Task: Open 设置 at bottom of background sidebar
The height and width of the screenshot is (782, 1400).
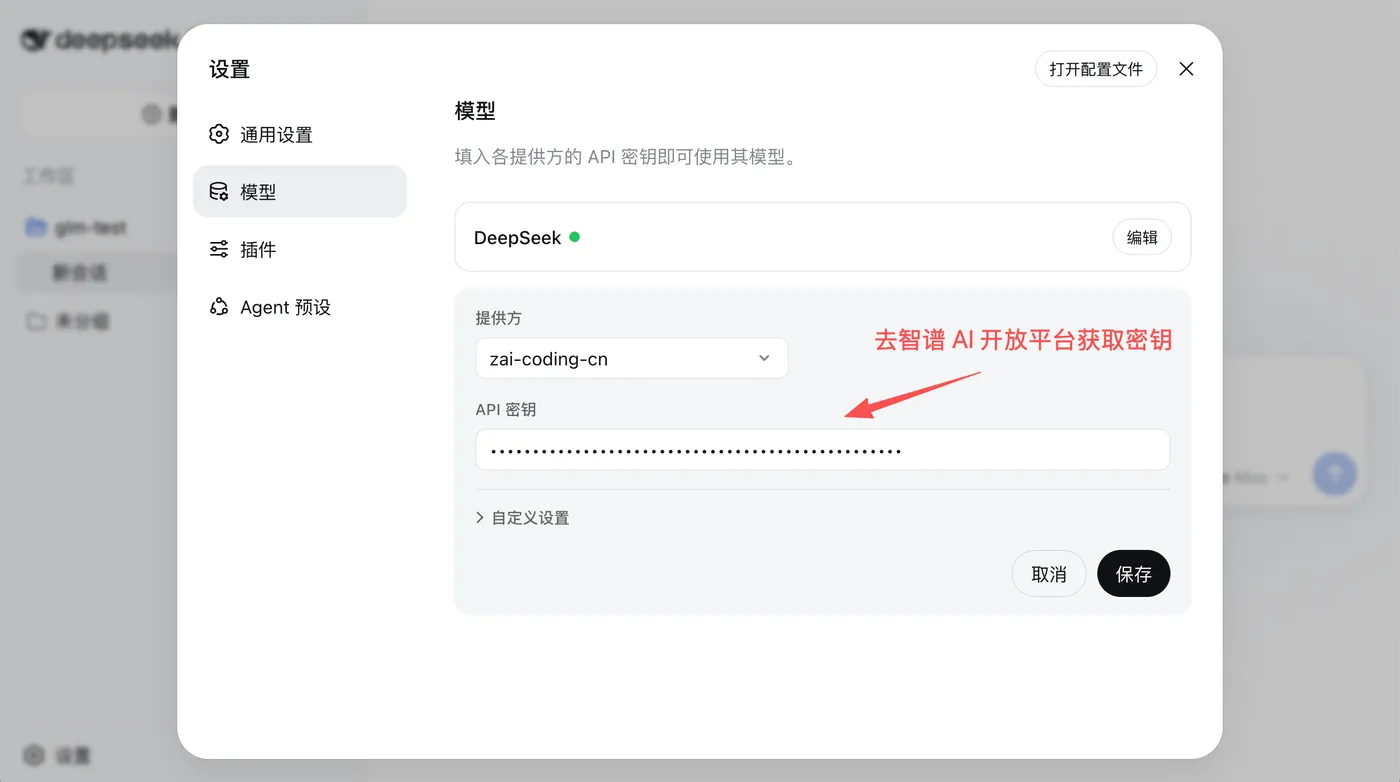Action: tap(58, 755)
